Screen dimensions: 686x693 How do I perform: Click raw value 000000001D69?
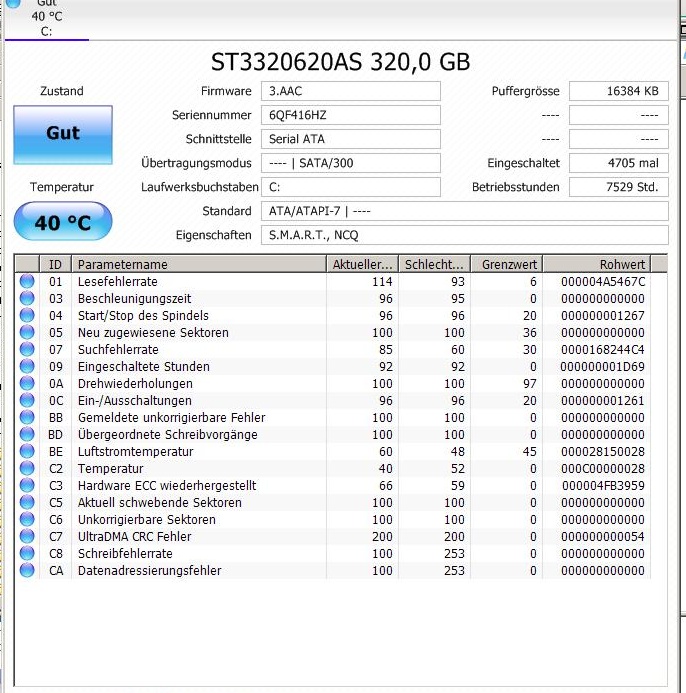click(x=603, y=366)
